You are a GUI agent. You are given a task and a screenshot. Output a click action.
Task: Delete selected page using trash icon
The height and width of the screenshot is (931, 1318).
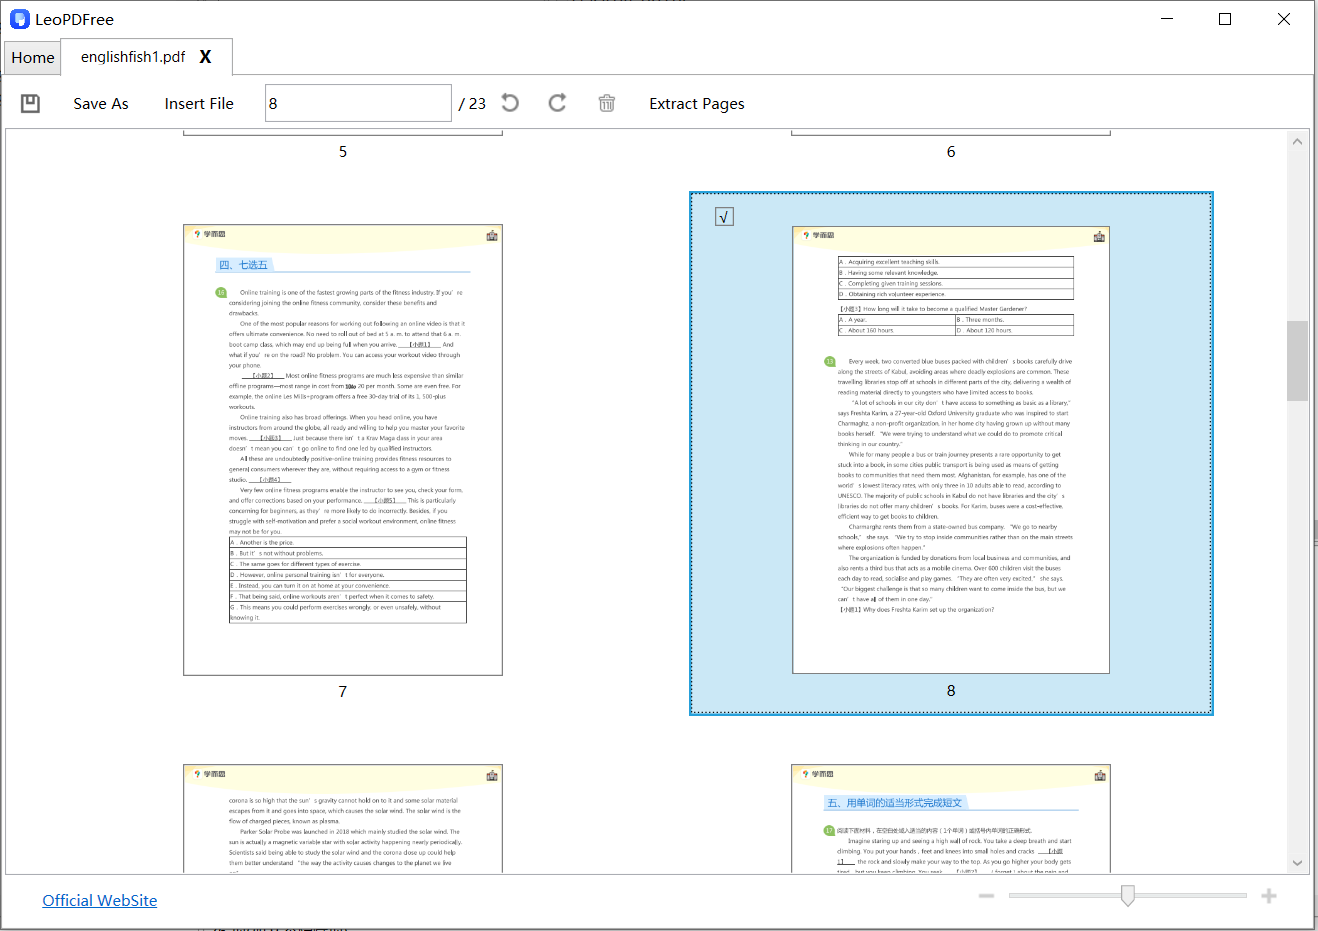pos(606,103)
